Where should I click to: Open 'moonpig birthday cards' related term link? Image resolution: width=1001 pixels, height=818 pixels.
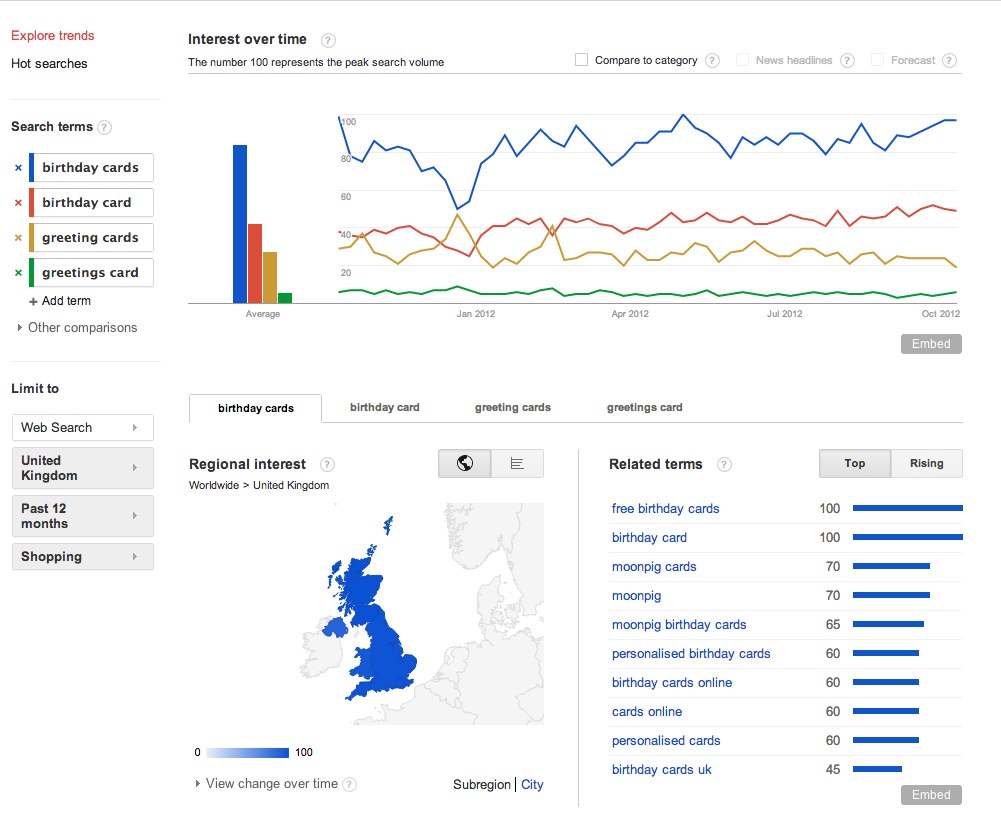click(x=679, y=625)
